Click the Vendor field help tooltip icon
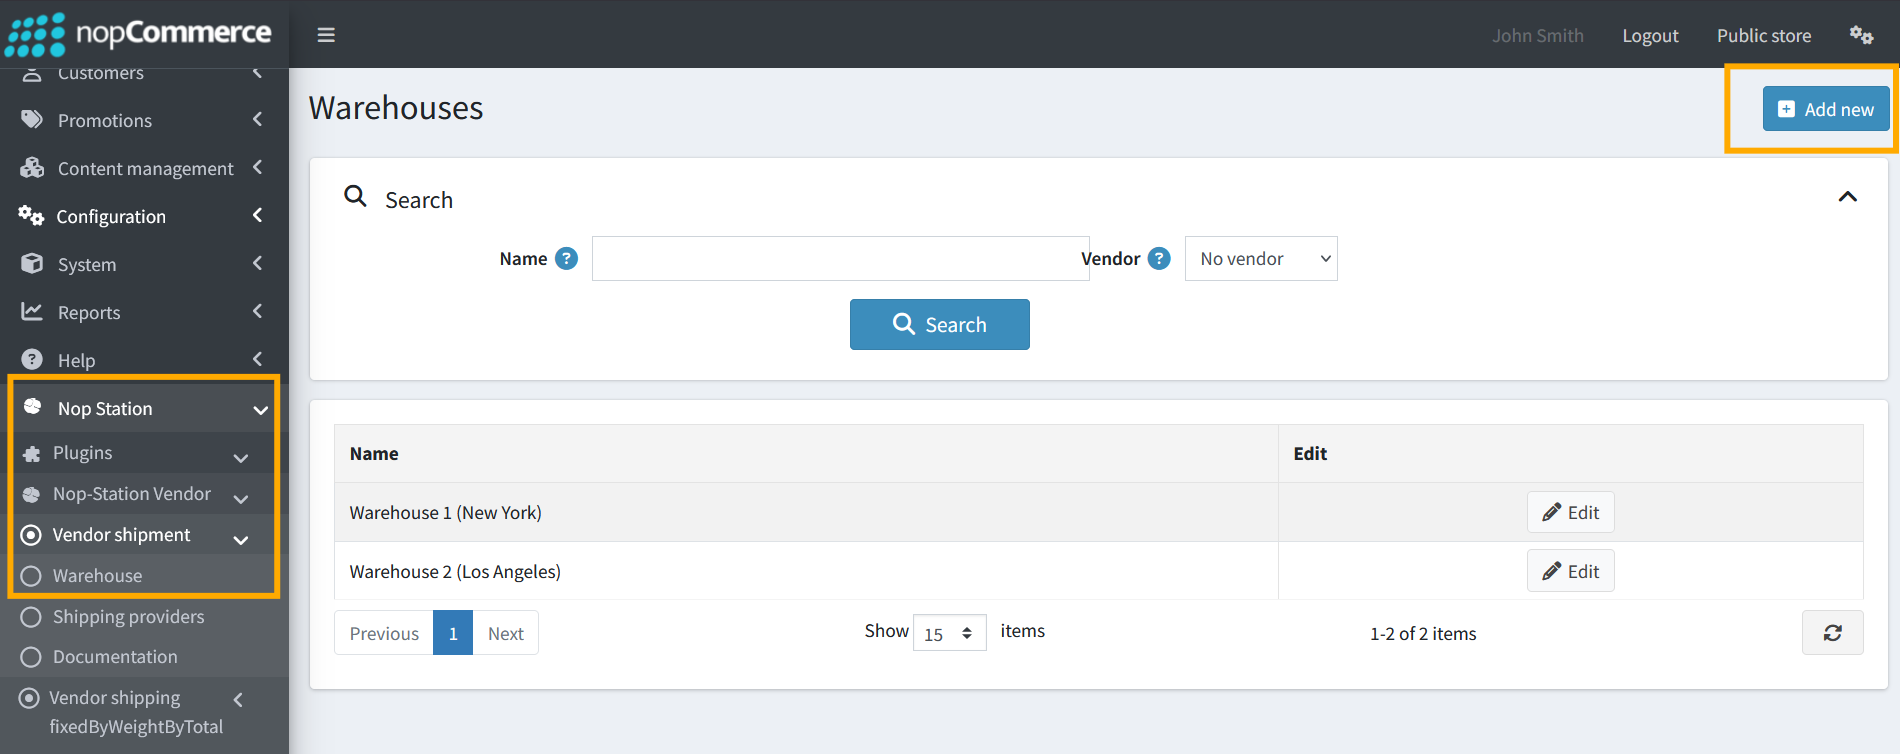Screen dimensions: 1900x754 point(1159,259)
